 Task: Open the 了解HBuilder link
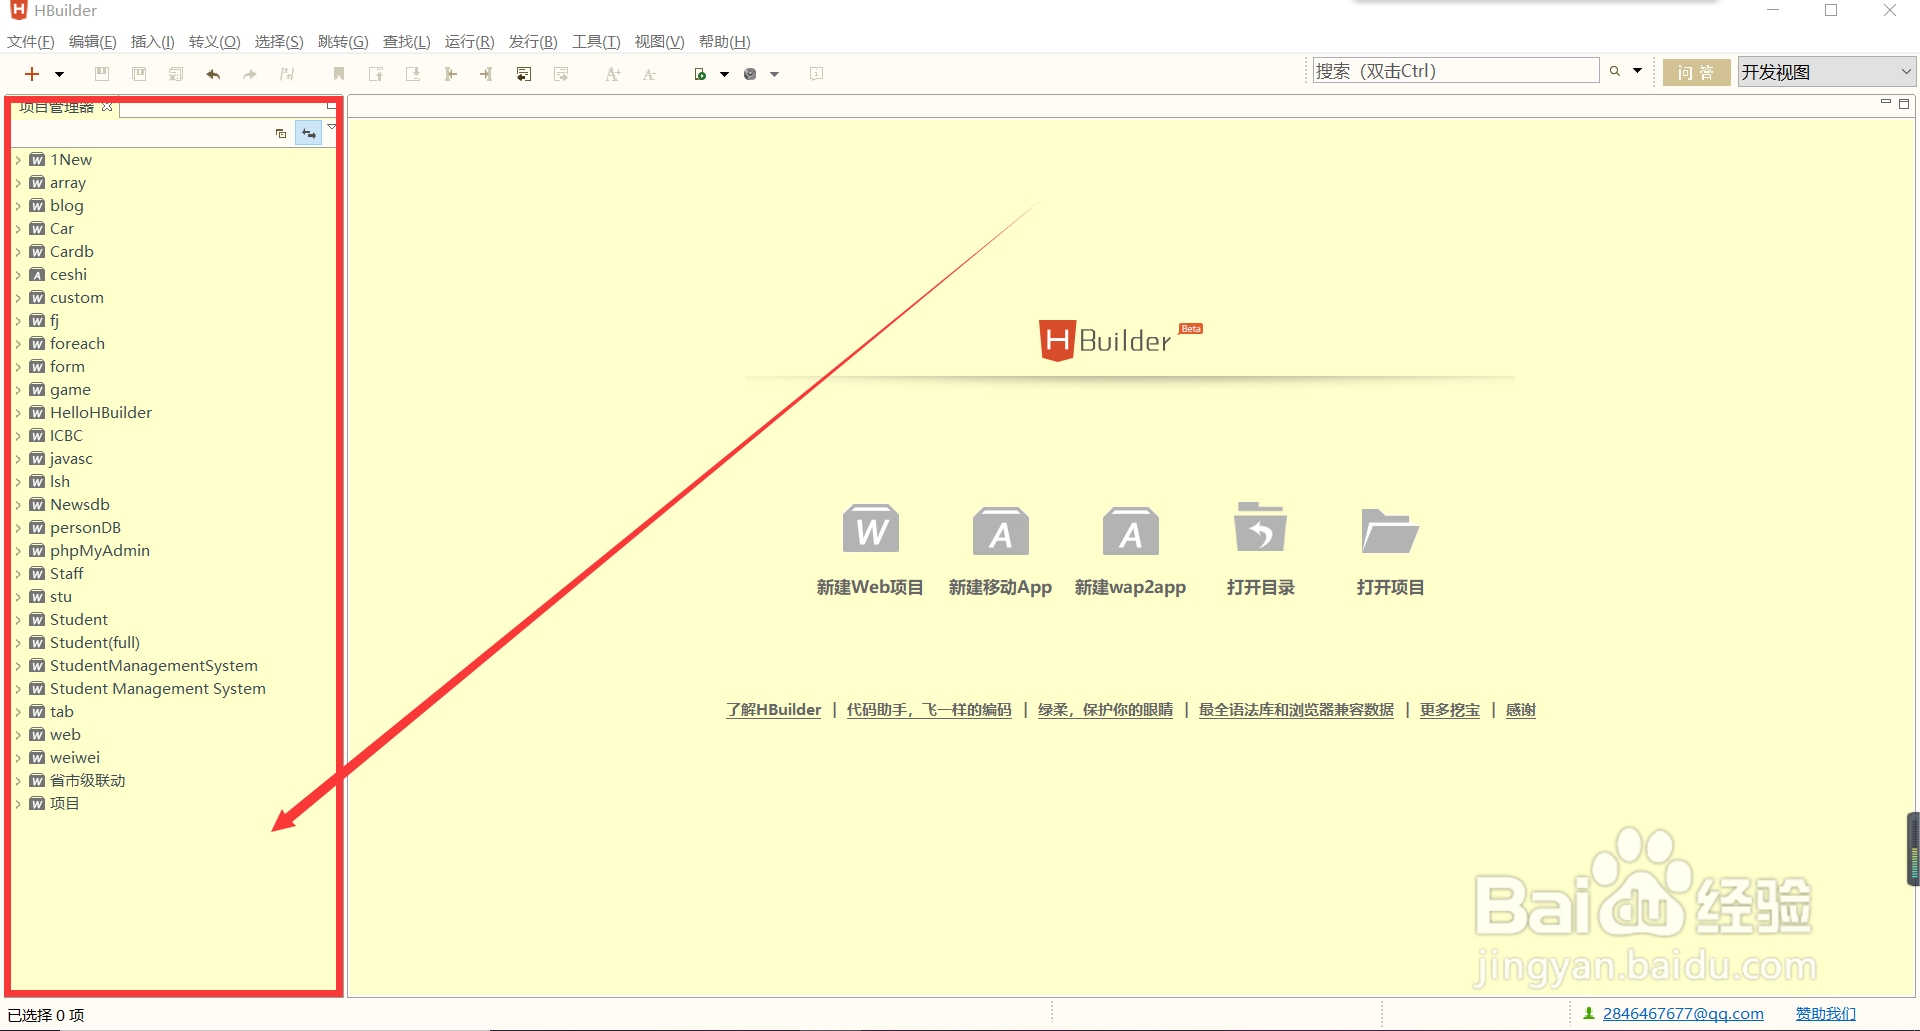pos(774,710)
